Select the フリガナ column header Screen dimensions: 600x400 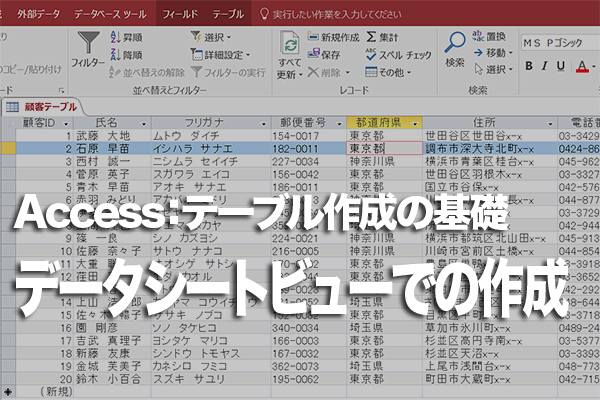pos(205,123)
